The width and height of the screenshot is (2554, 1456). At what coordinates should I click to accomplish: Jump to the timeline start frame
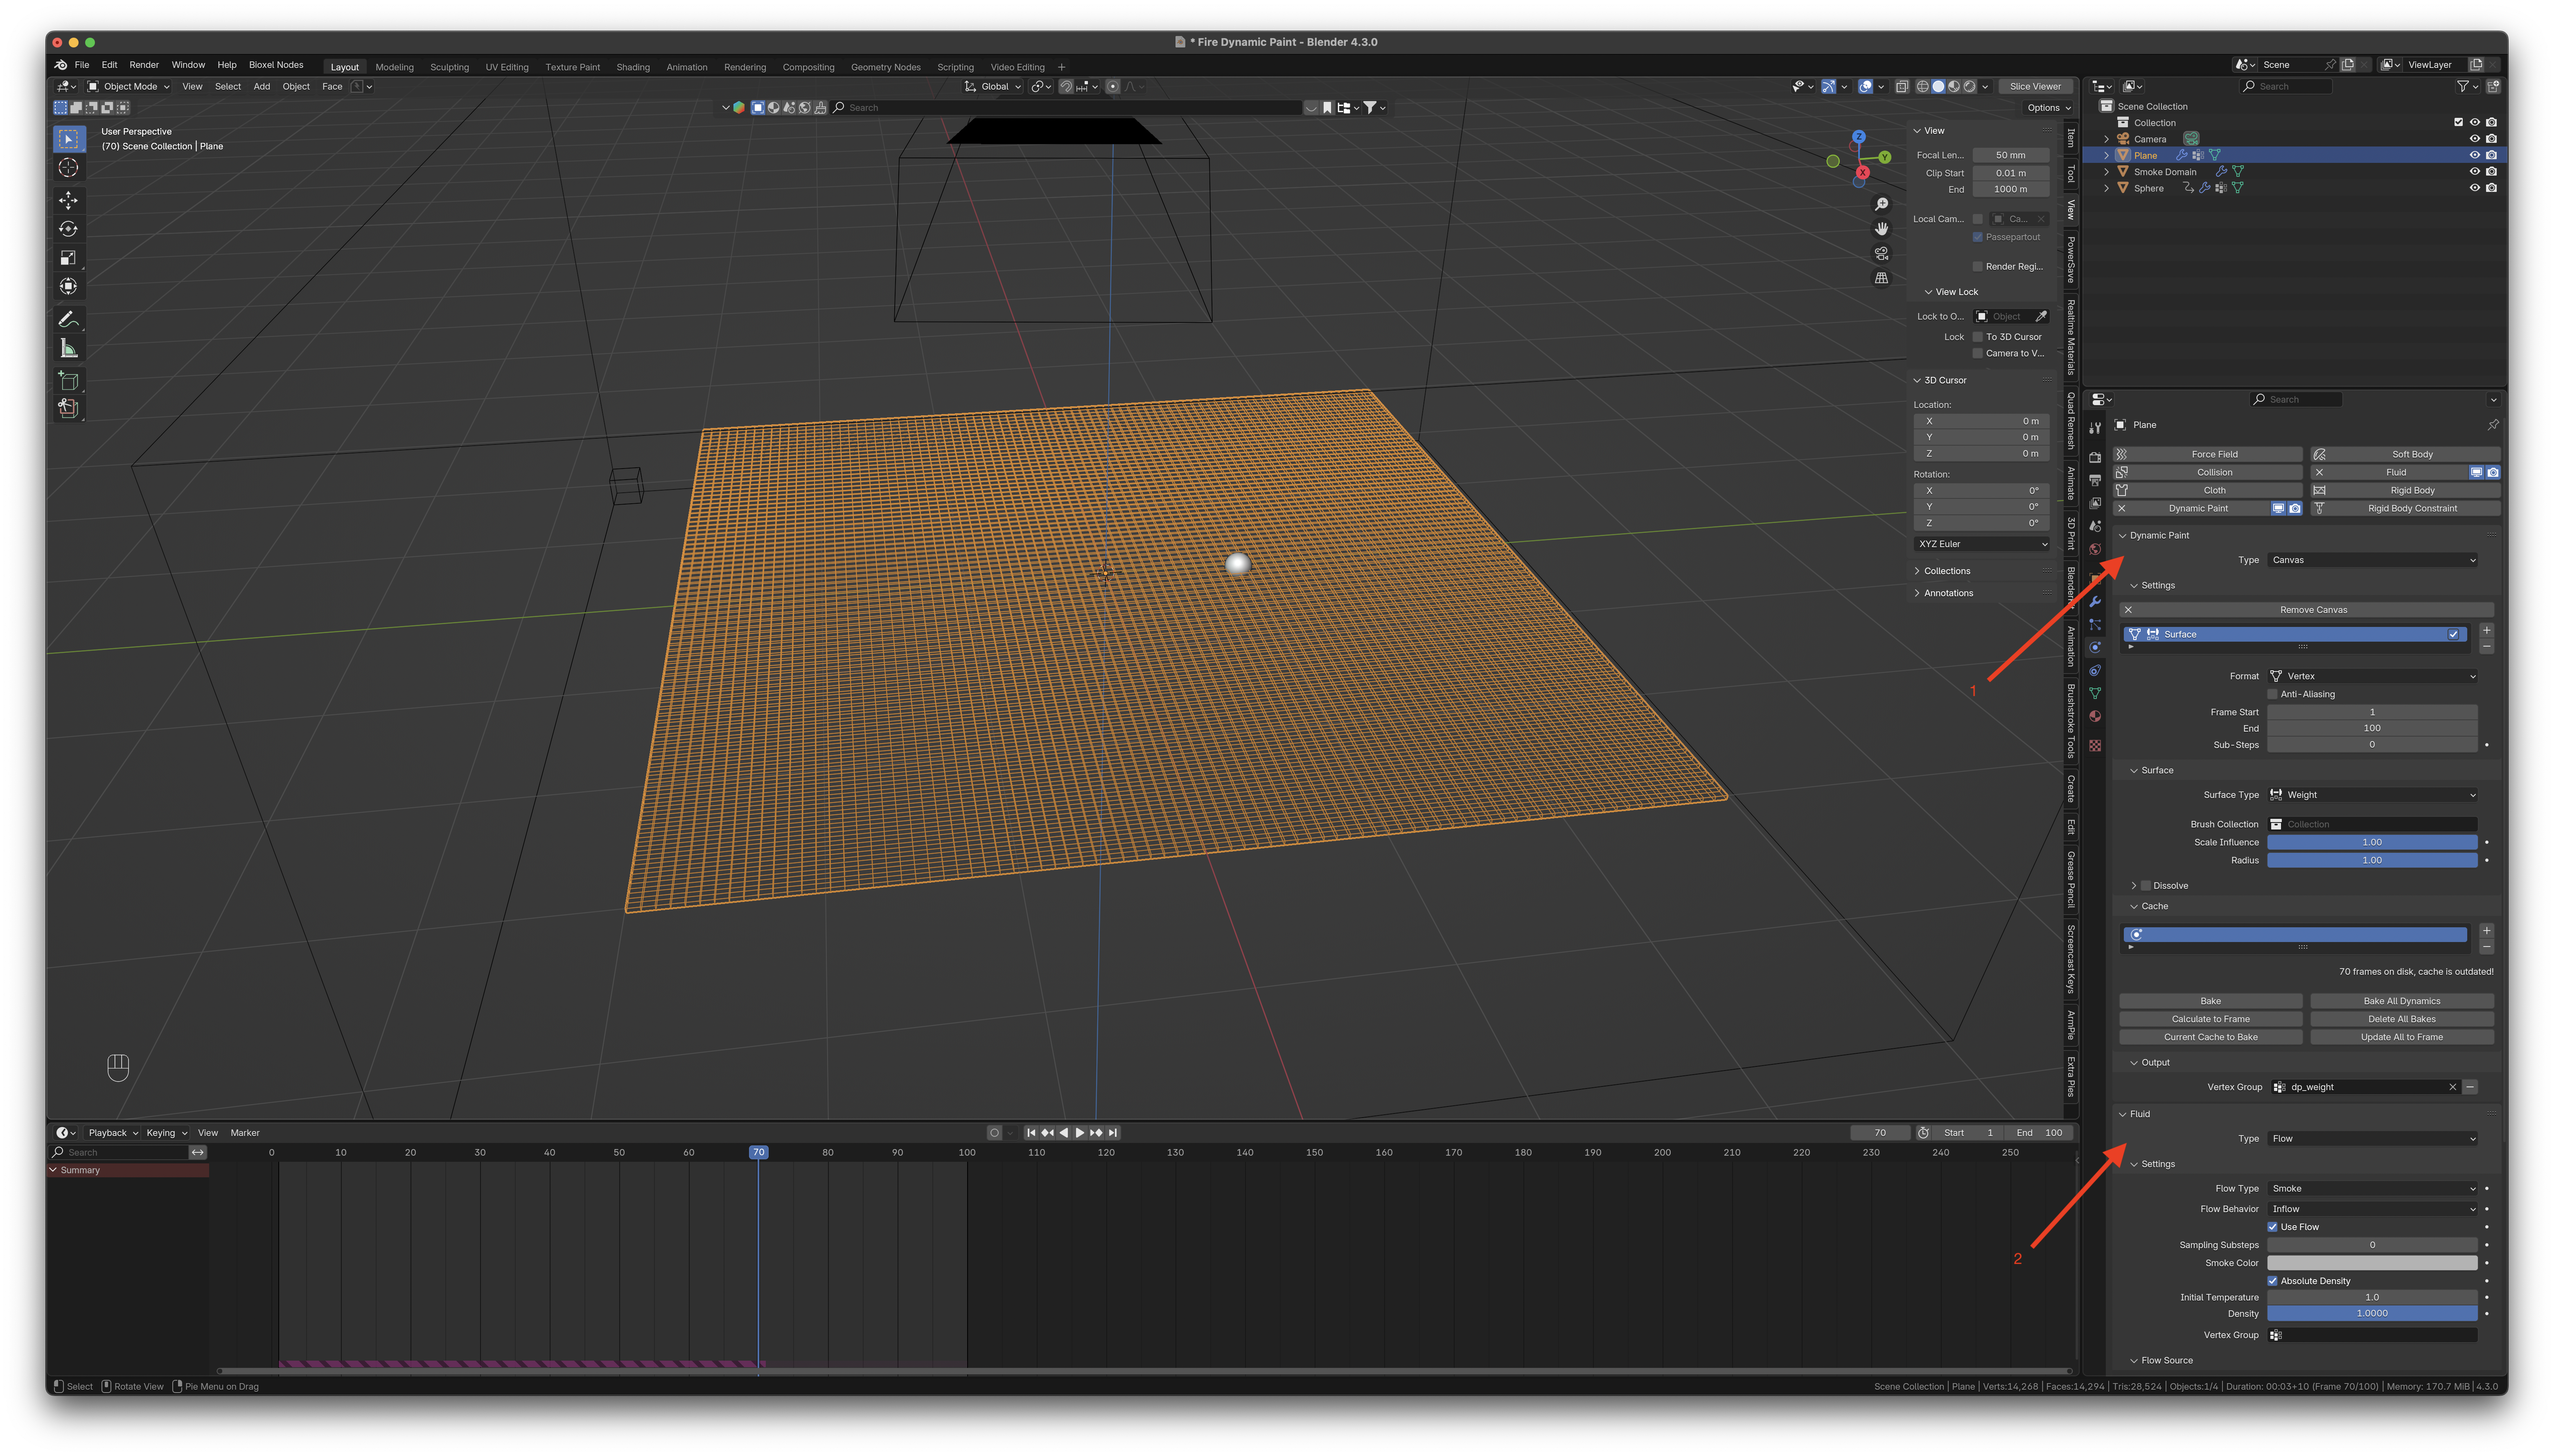1031,1133
